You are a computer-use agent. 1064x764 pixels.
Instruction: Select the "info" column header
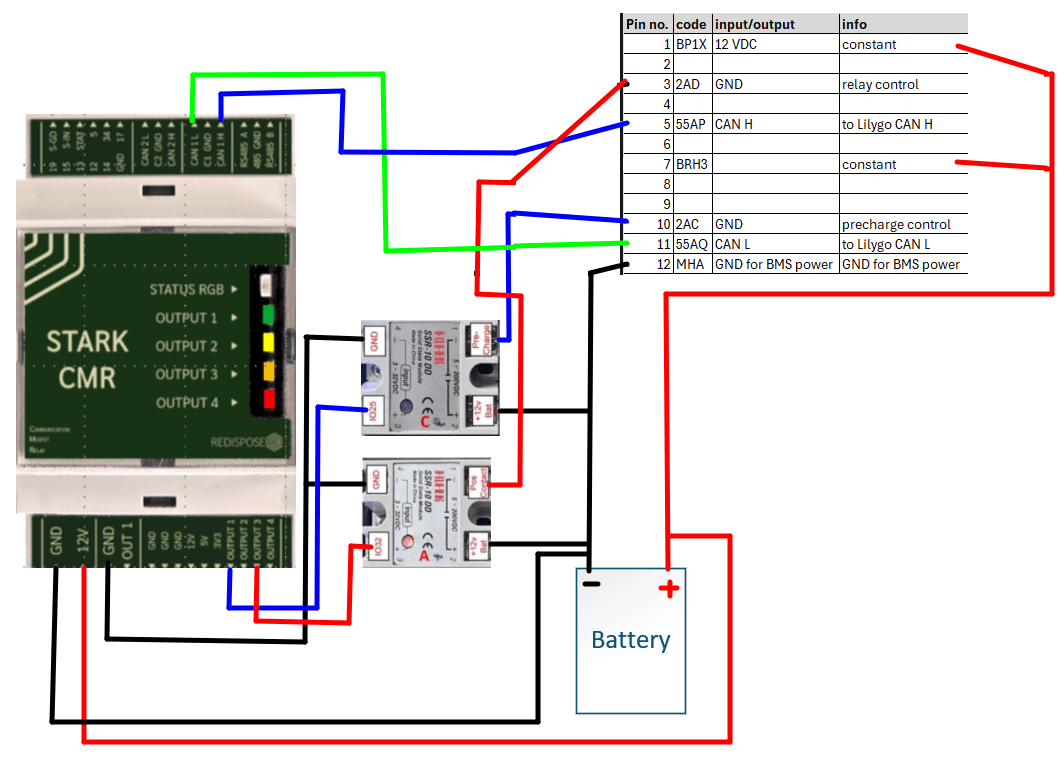[x=854, y=24]
